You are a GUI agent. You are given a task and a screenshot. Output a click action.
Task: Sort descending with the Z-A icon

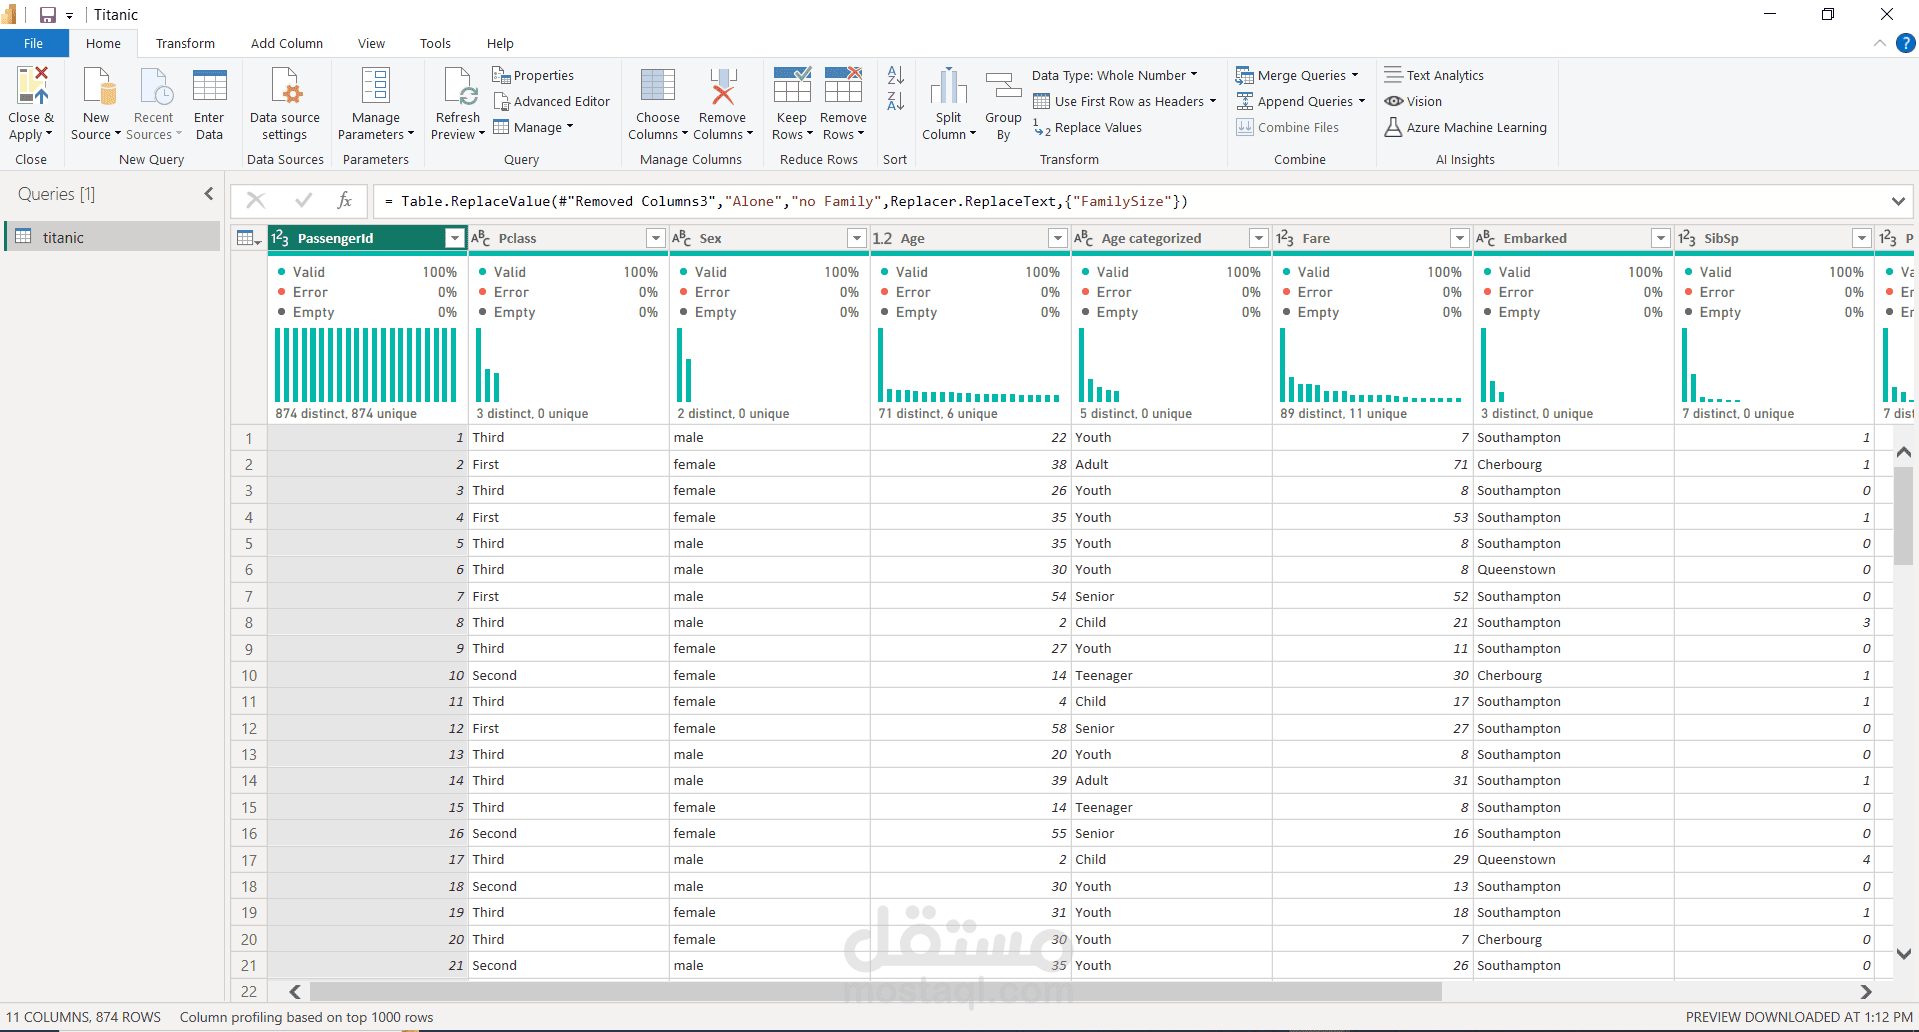click(896, 101)
